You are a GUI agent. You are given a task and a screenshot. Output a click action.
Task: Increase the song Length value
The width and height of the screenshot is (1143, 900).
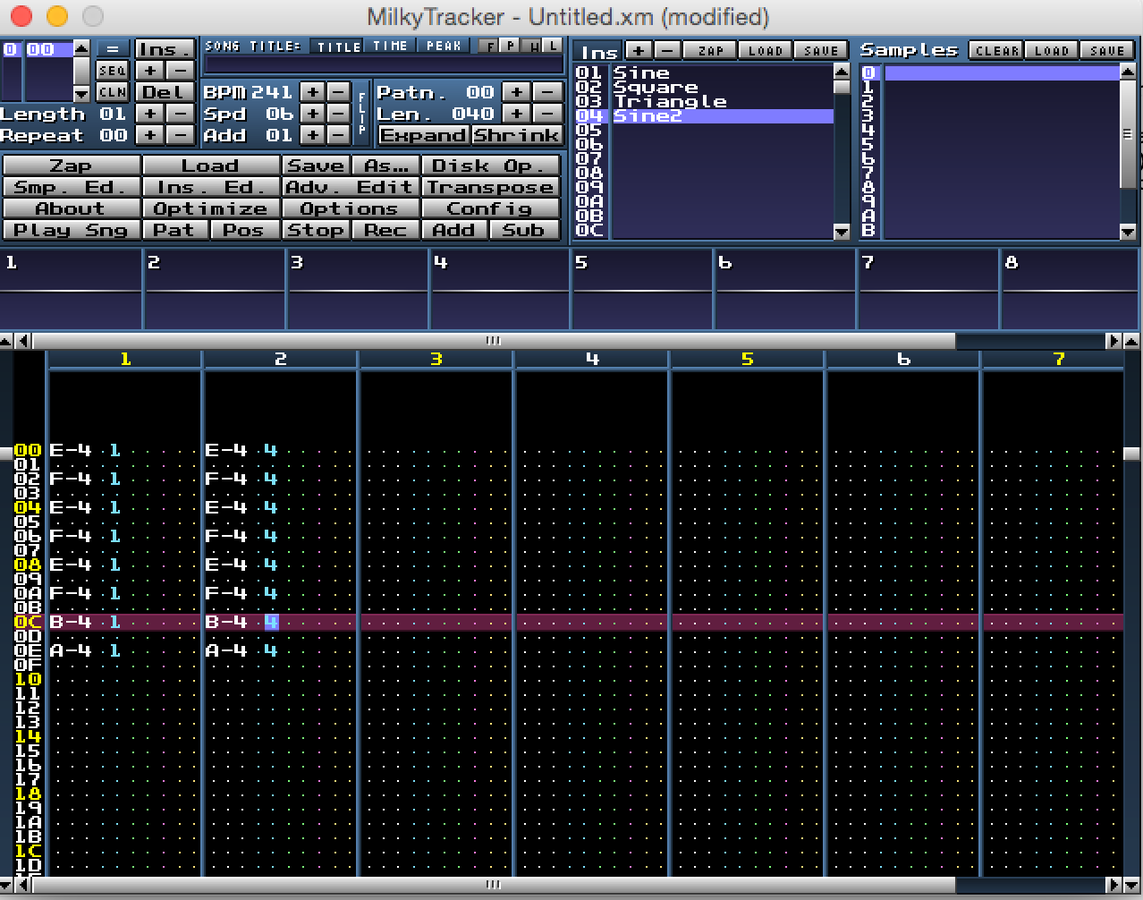(x=149, y=114)
